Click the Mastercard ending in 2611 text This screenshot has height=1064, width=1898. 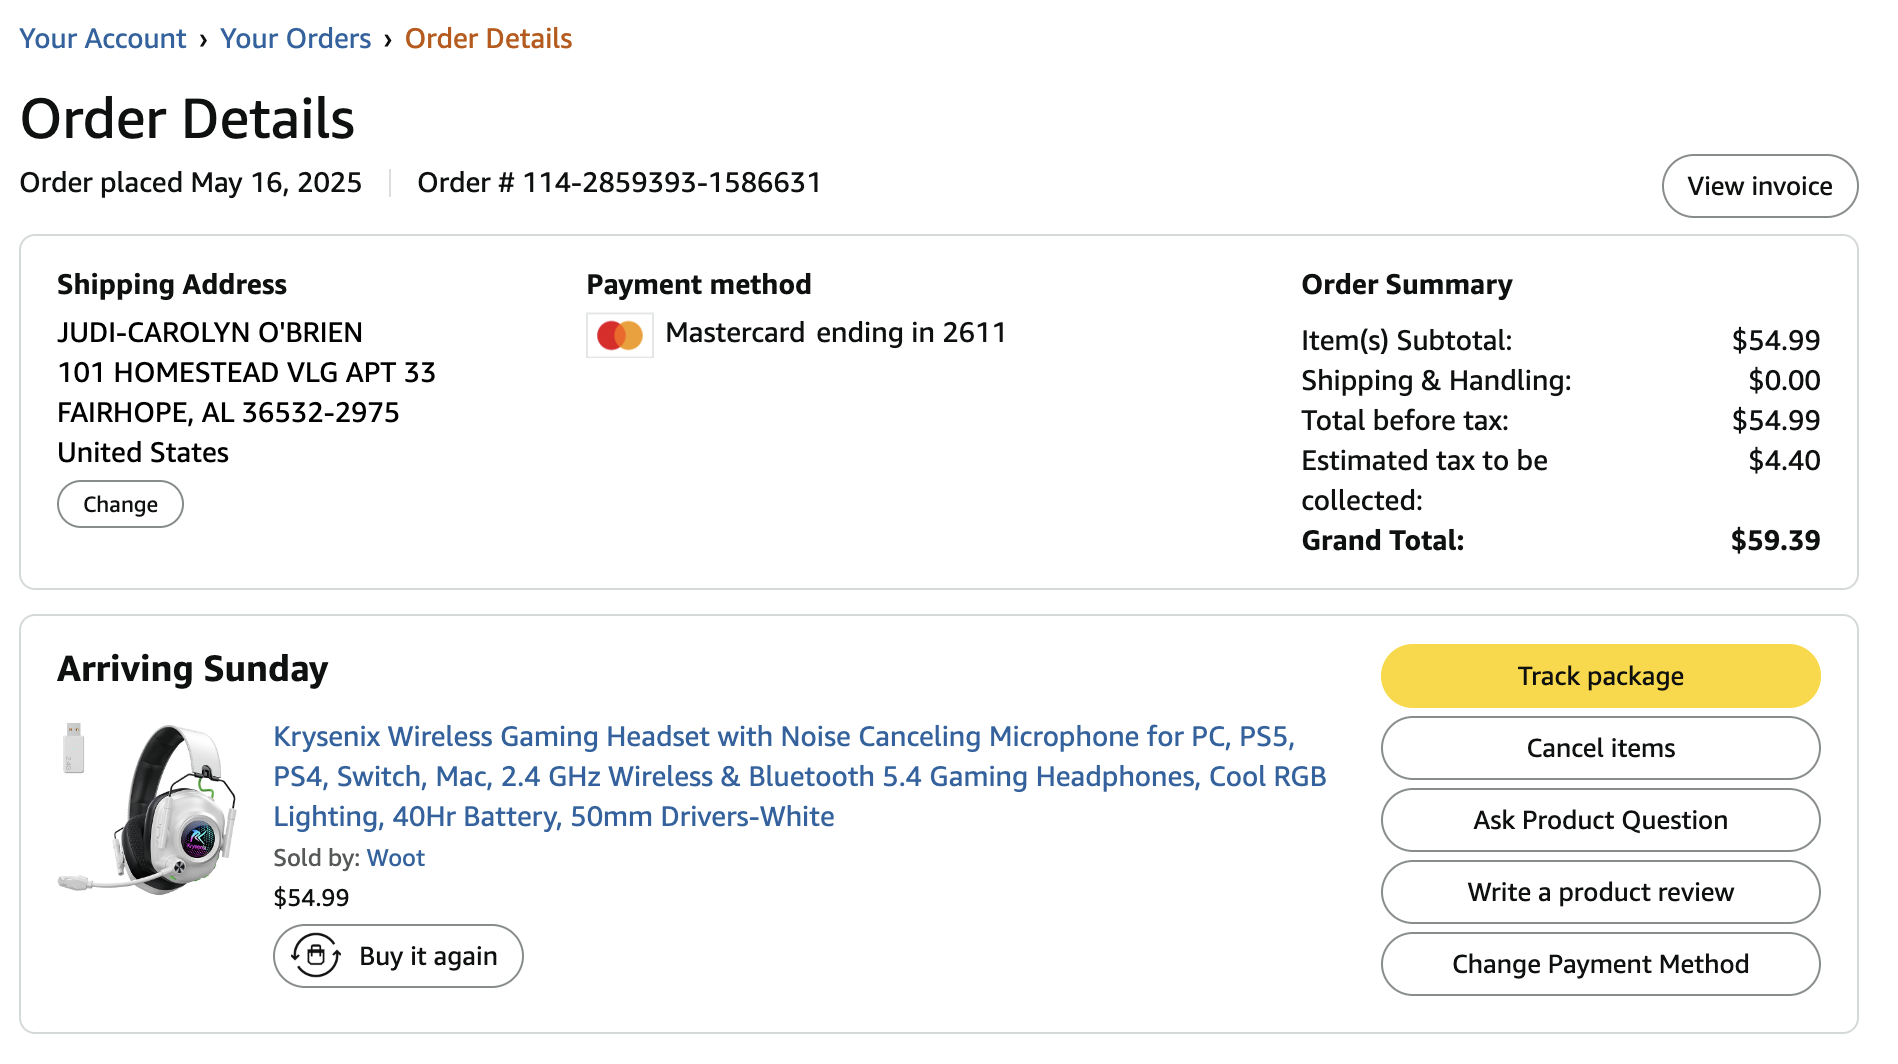click(836, 333)
